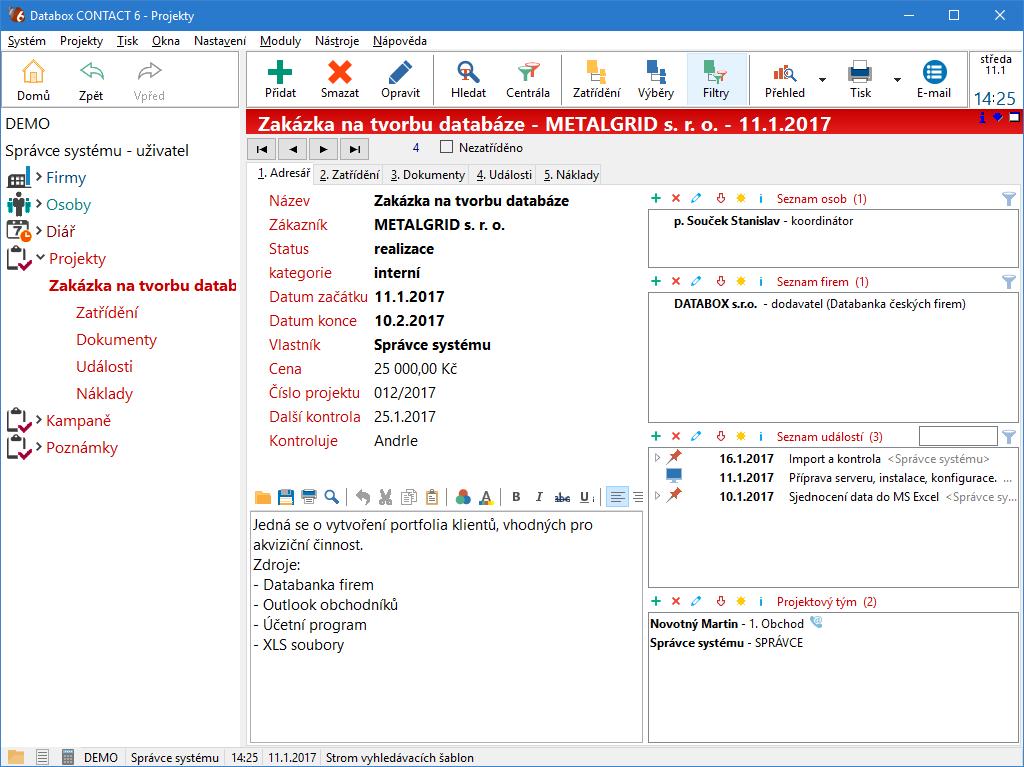Open the Tisk dropdown arrow
Viewport: 1024px width, 767px height.
point(897,80)
